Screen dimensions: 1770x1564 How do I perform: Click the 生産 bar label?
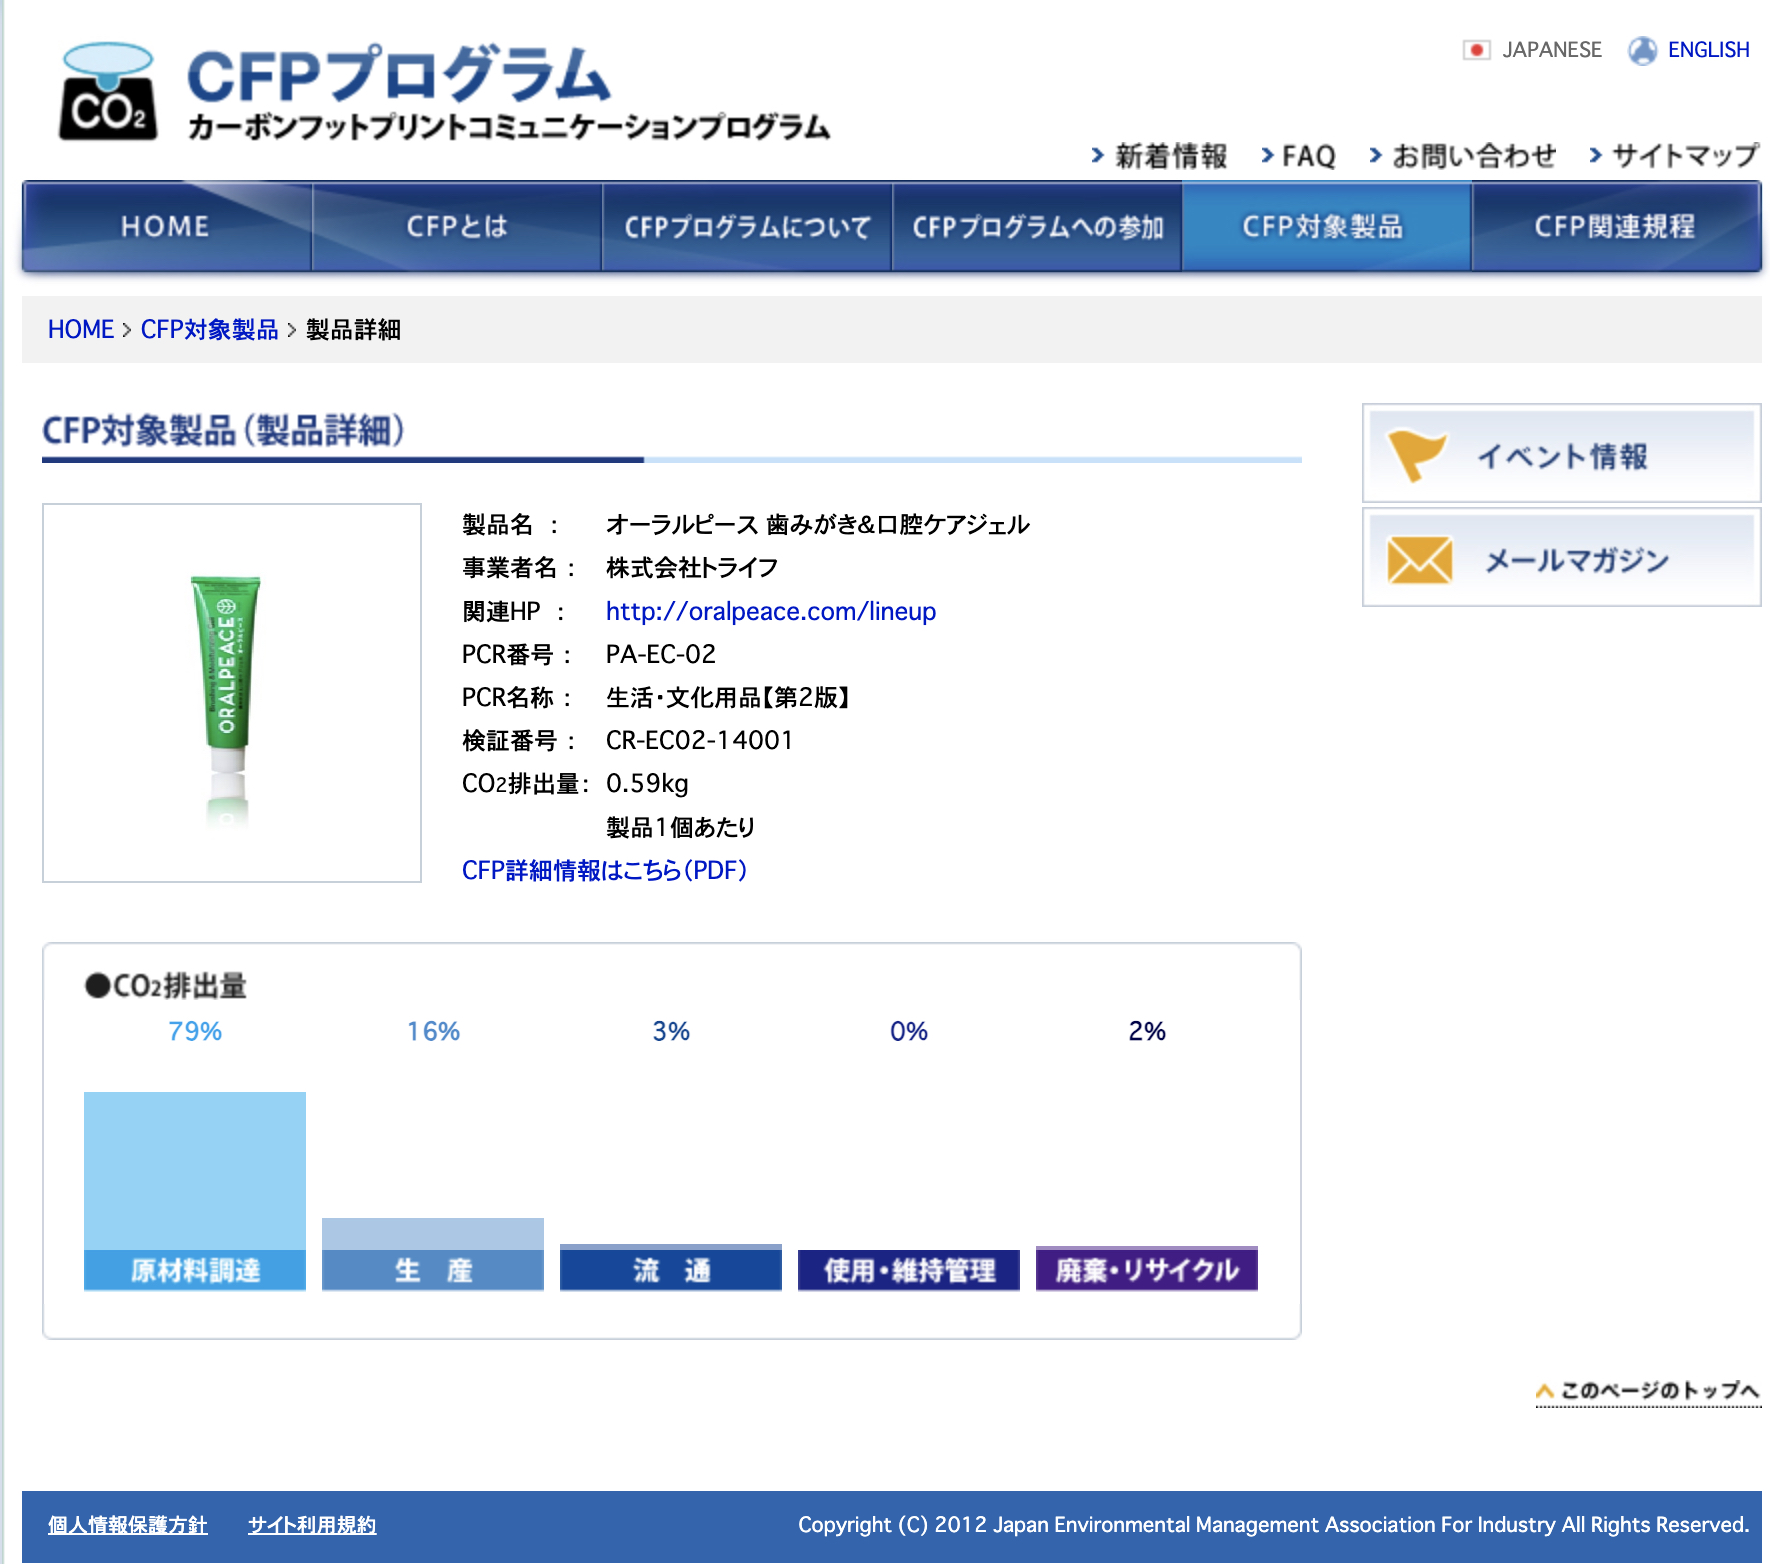click(433, 1270)
